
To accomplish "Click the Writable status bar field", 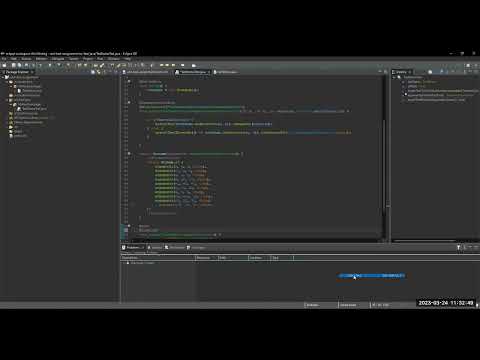I will [321, 305].
